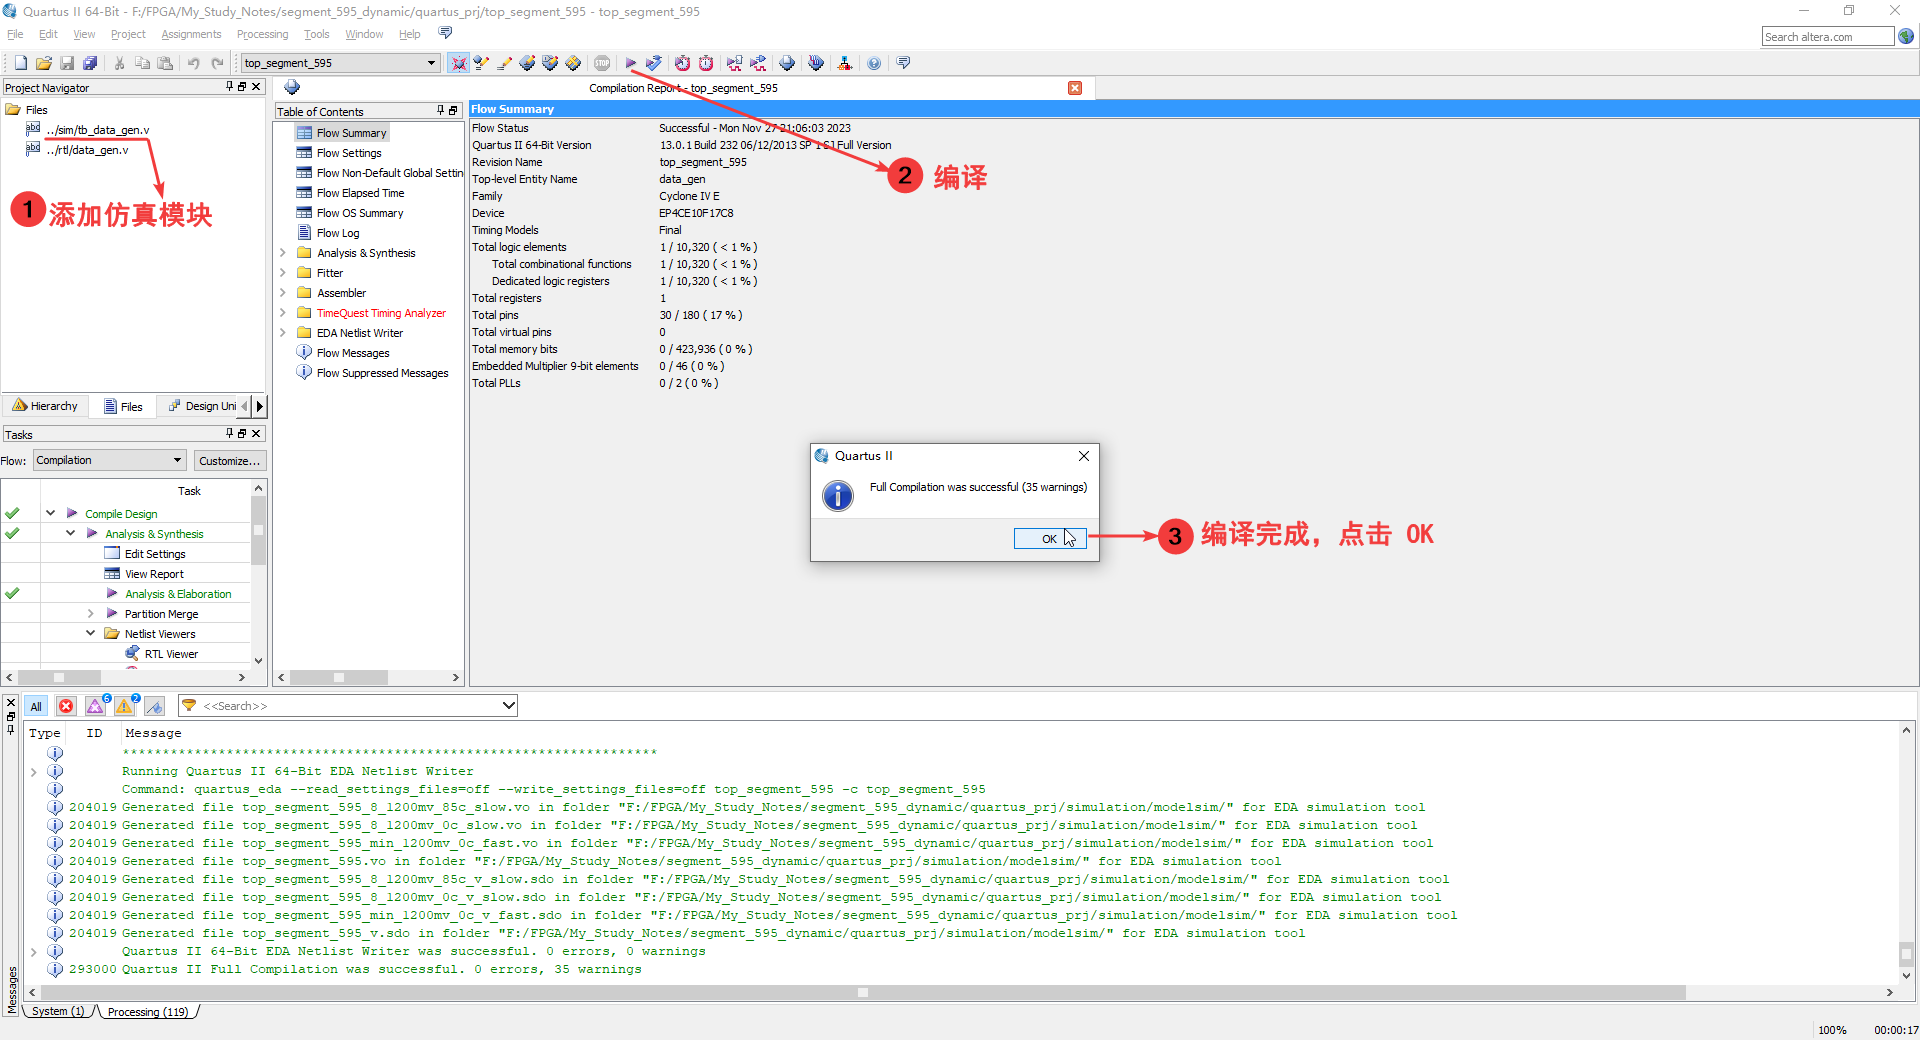Collapse the Compile Design task
This screenshot has height=1040, width=1920.
click(50, 513)
